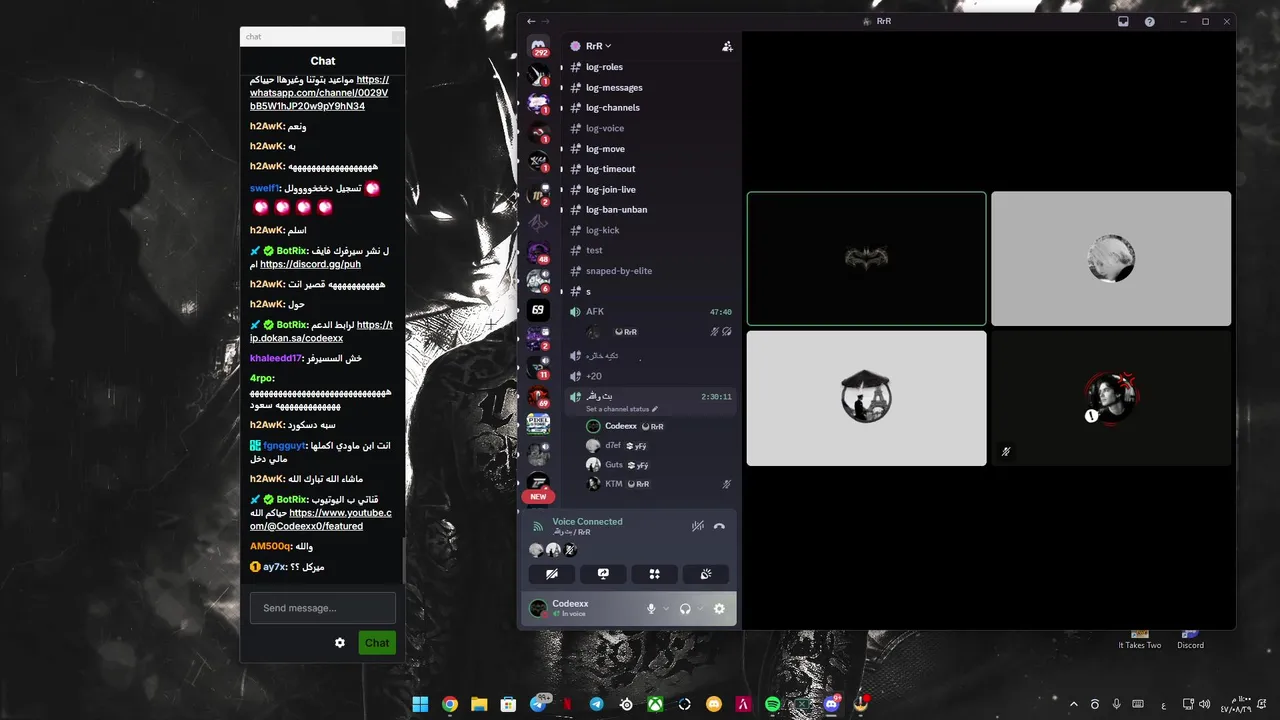Toggle noise suppression icon next to Voice Connected
The height and width of the screenshot is (720, 1280).
click(x=698, y=526)
